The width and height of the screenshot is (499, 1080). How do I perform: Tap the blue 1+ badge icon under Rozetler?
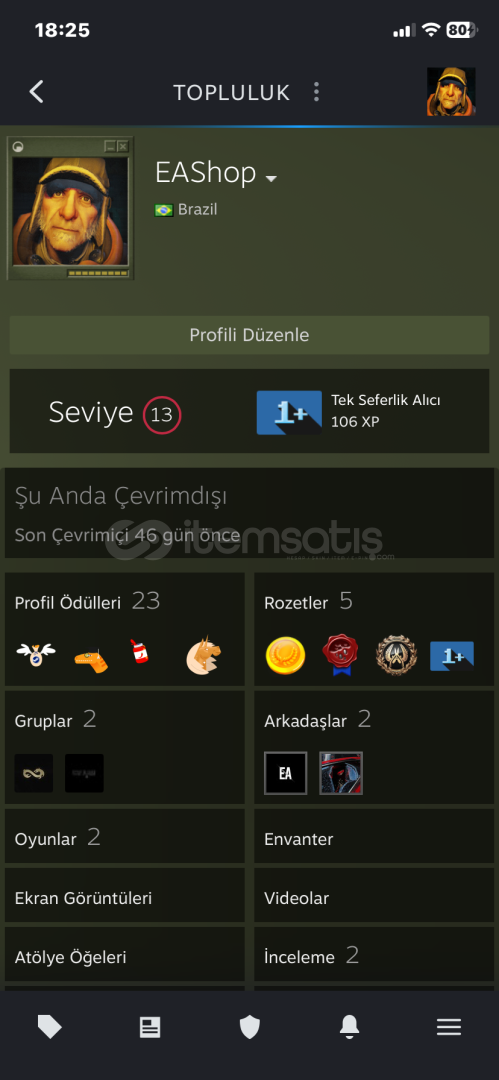452,656
